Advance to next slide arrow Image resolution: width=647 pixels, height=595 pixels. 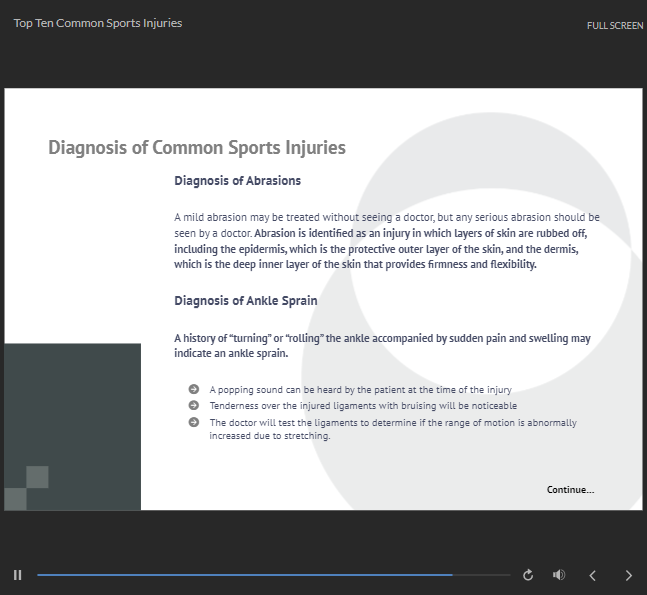tap(628, 575)
